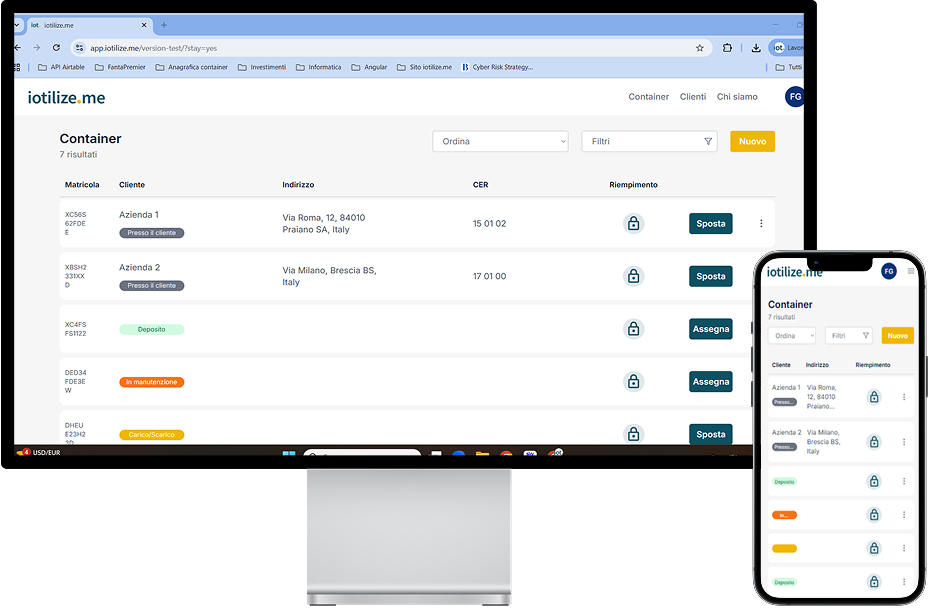Open the Cyber Risk Strategy bookmark
929x614 pixels.
point(498,68)
